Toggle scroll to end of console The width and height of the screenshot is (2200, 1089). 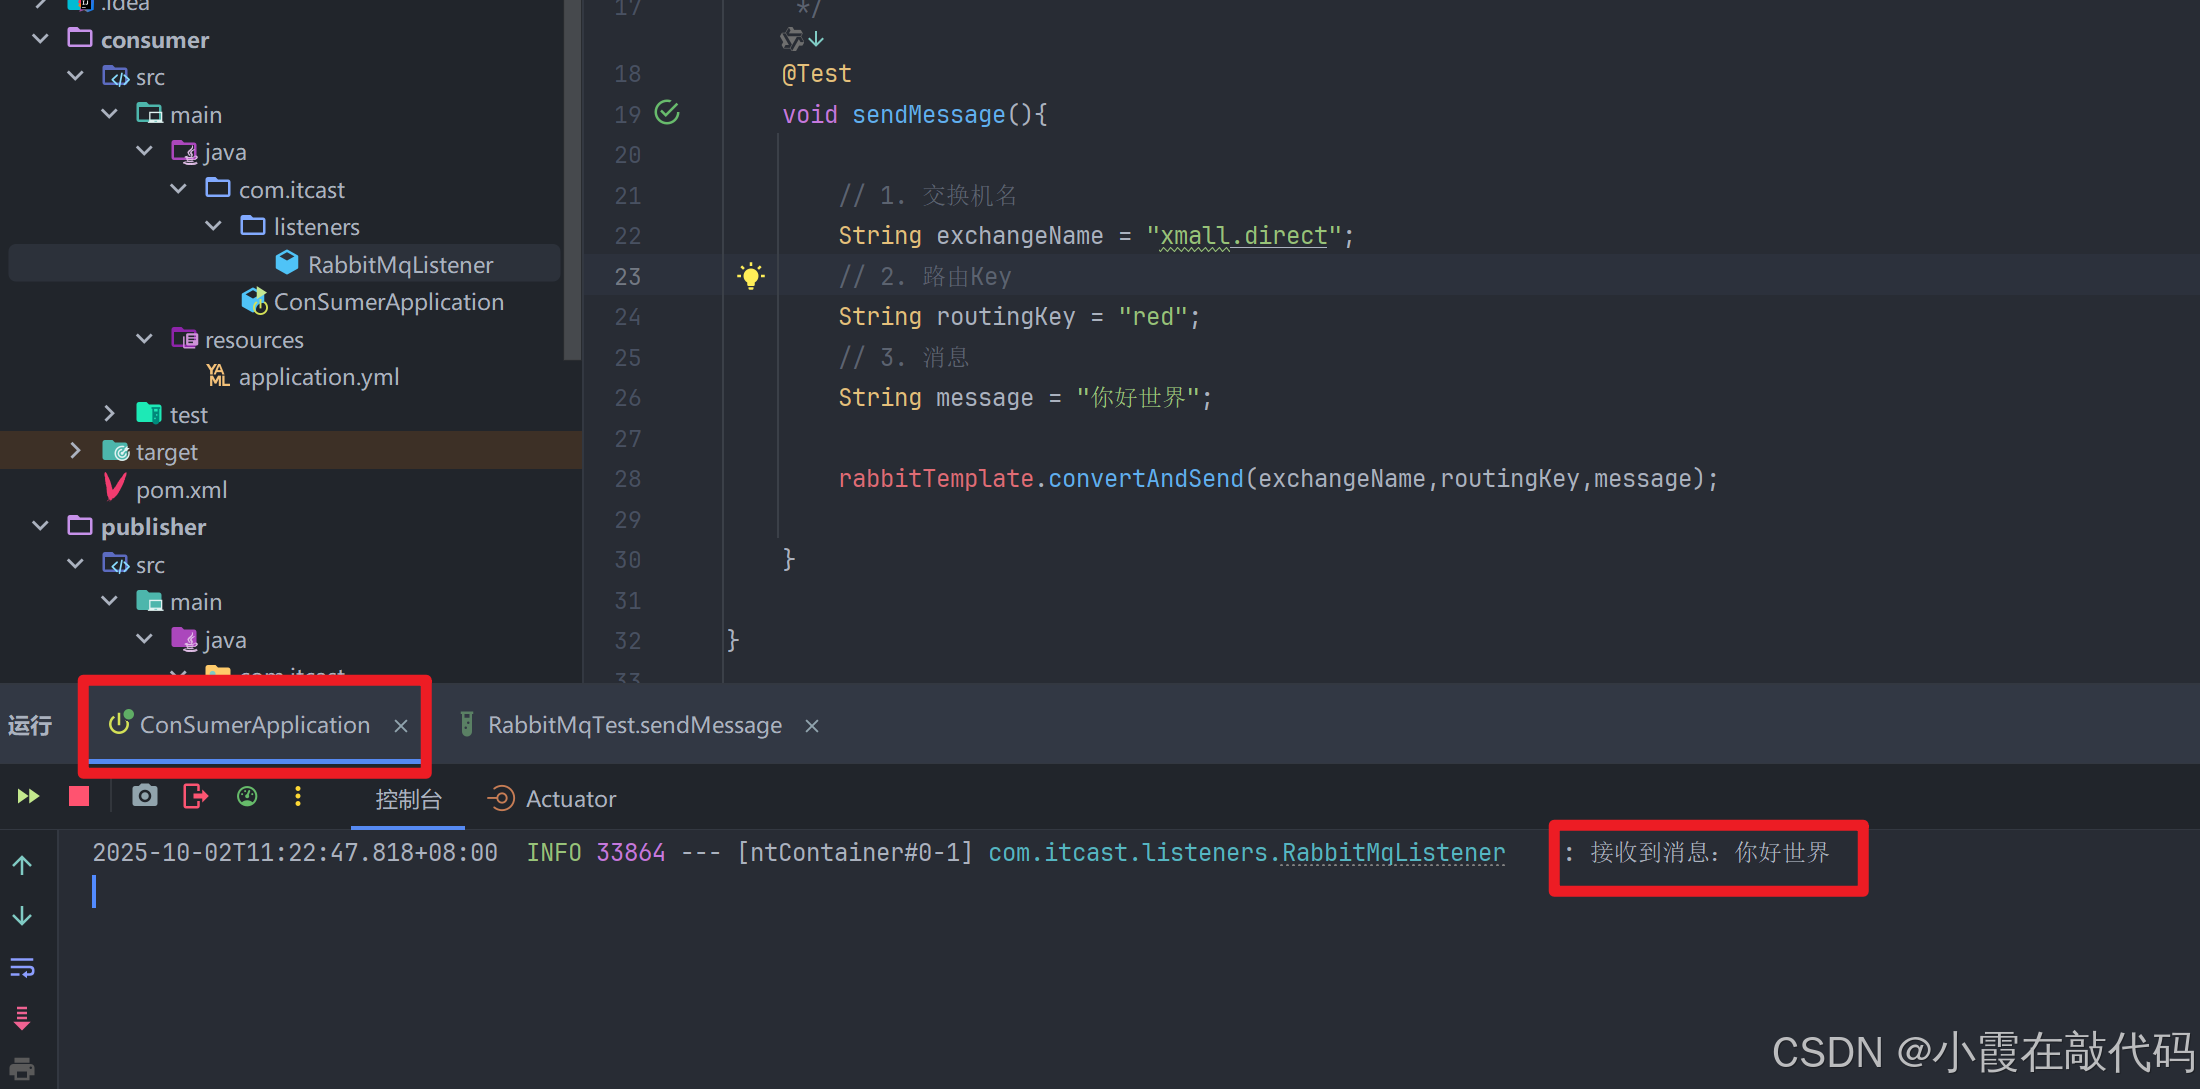point(22,1018)
